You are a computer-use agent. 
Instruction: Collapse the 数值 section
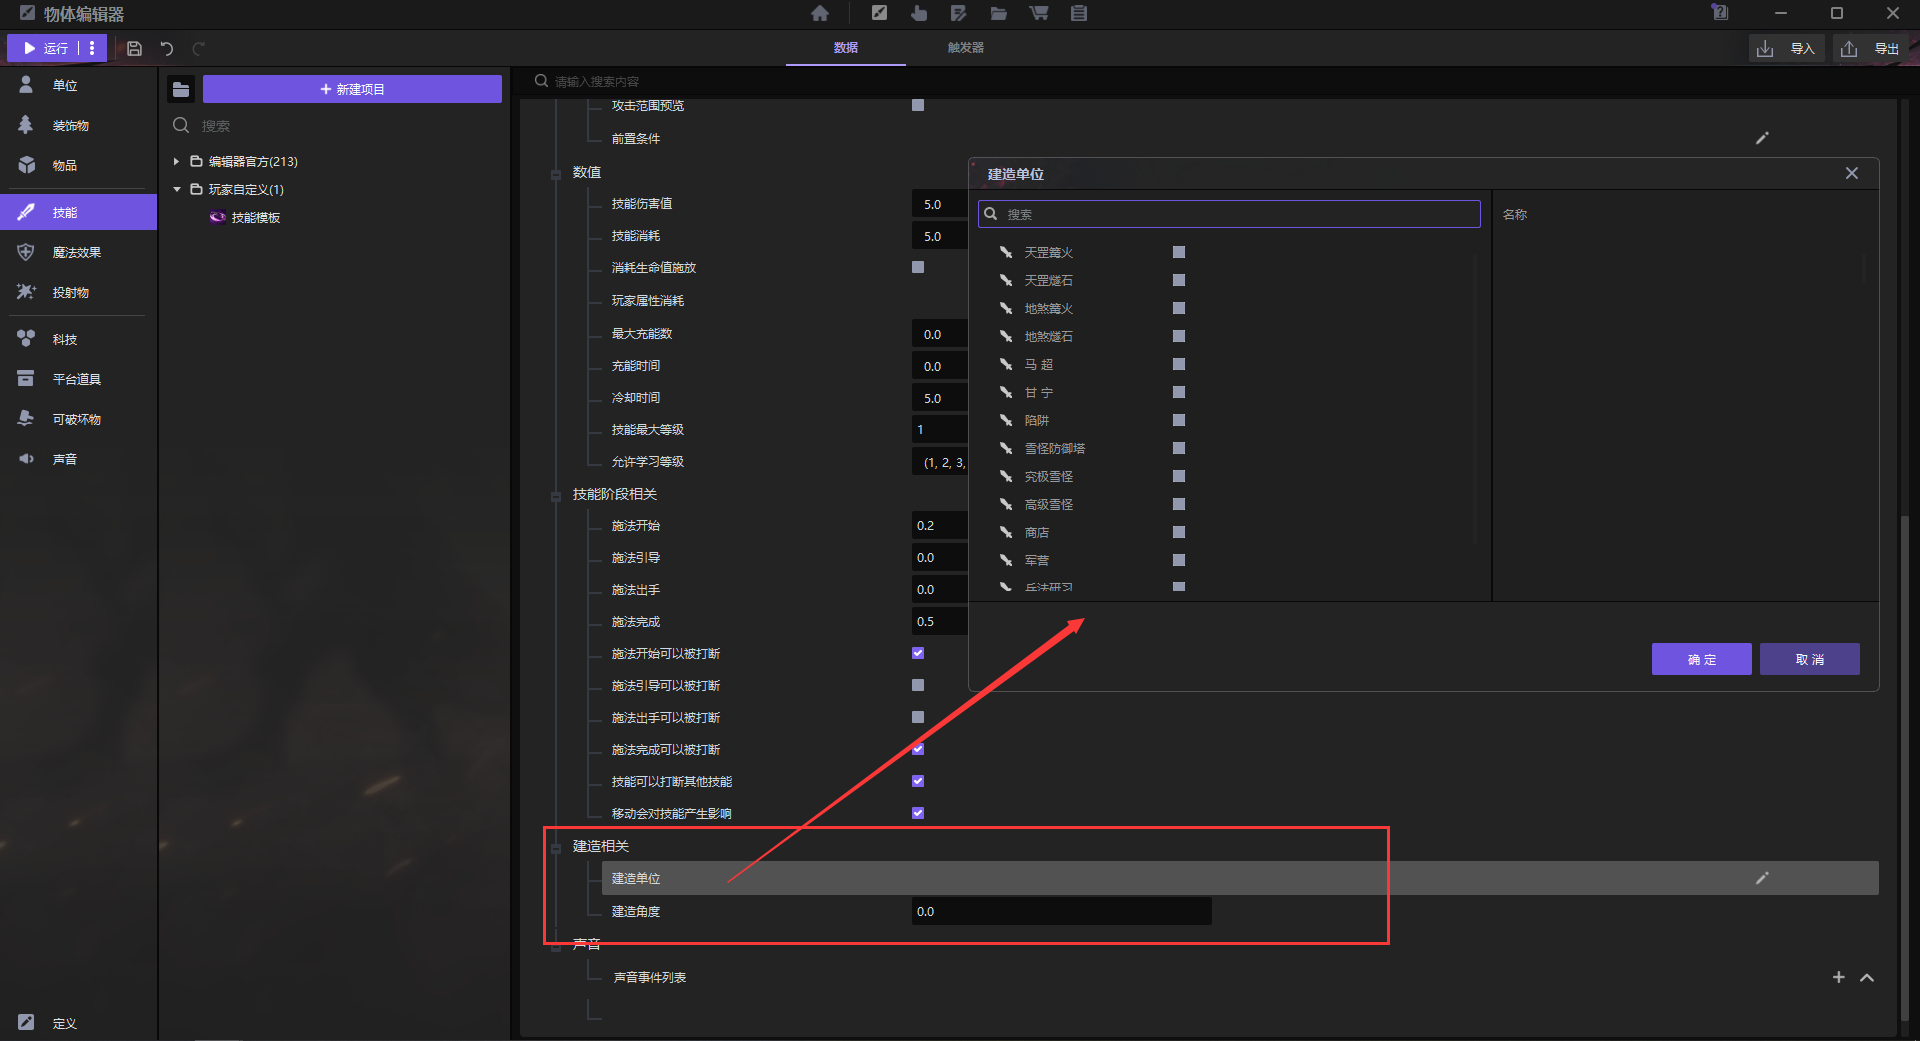(x=556, y=174)
